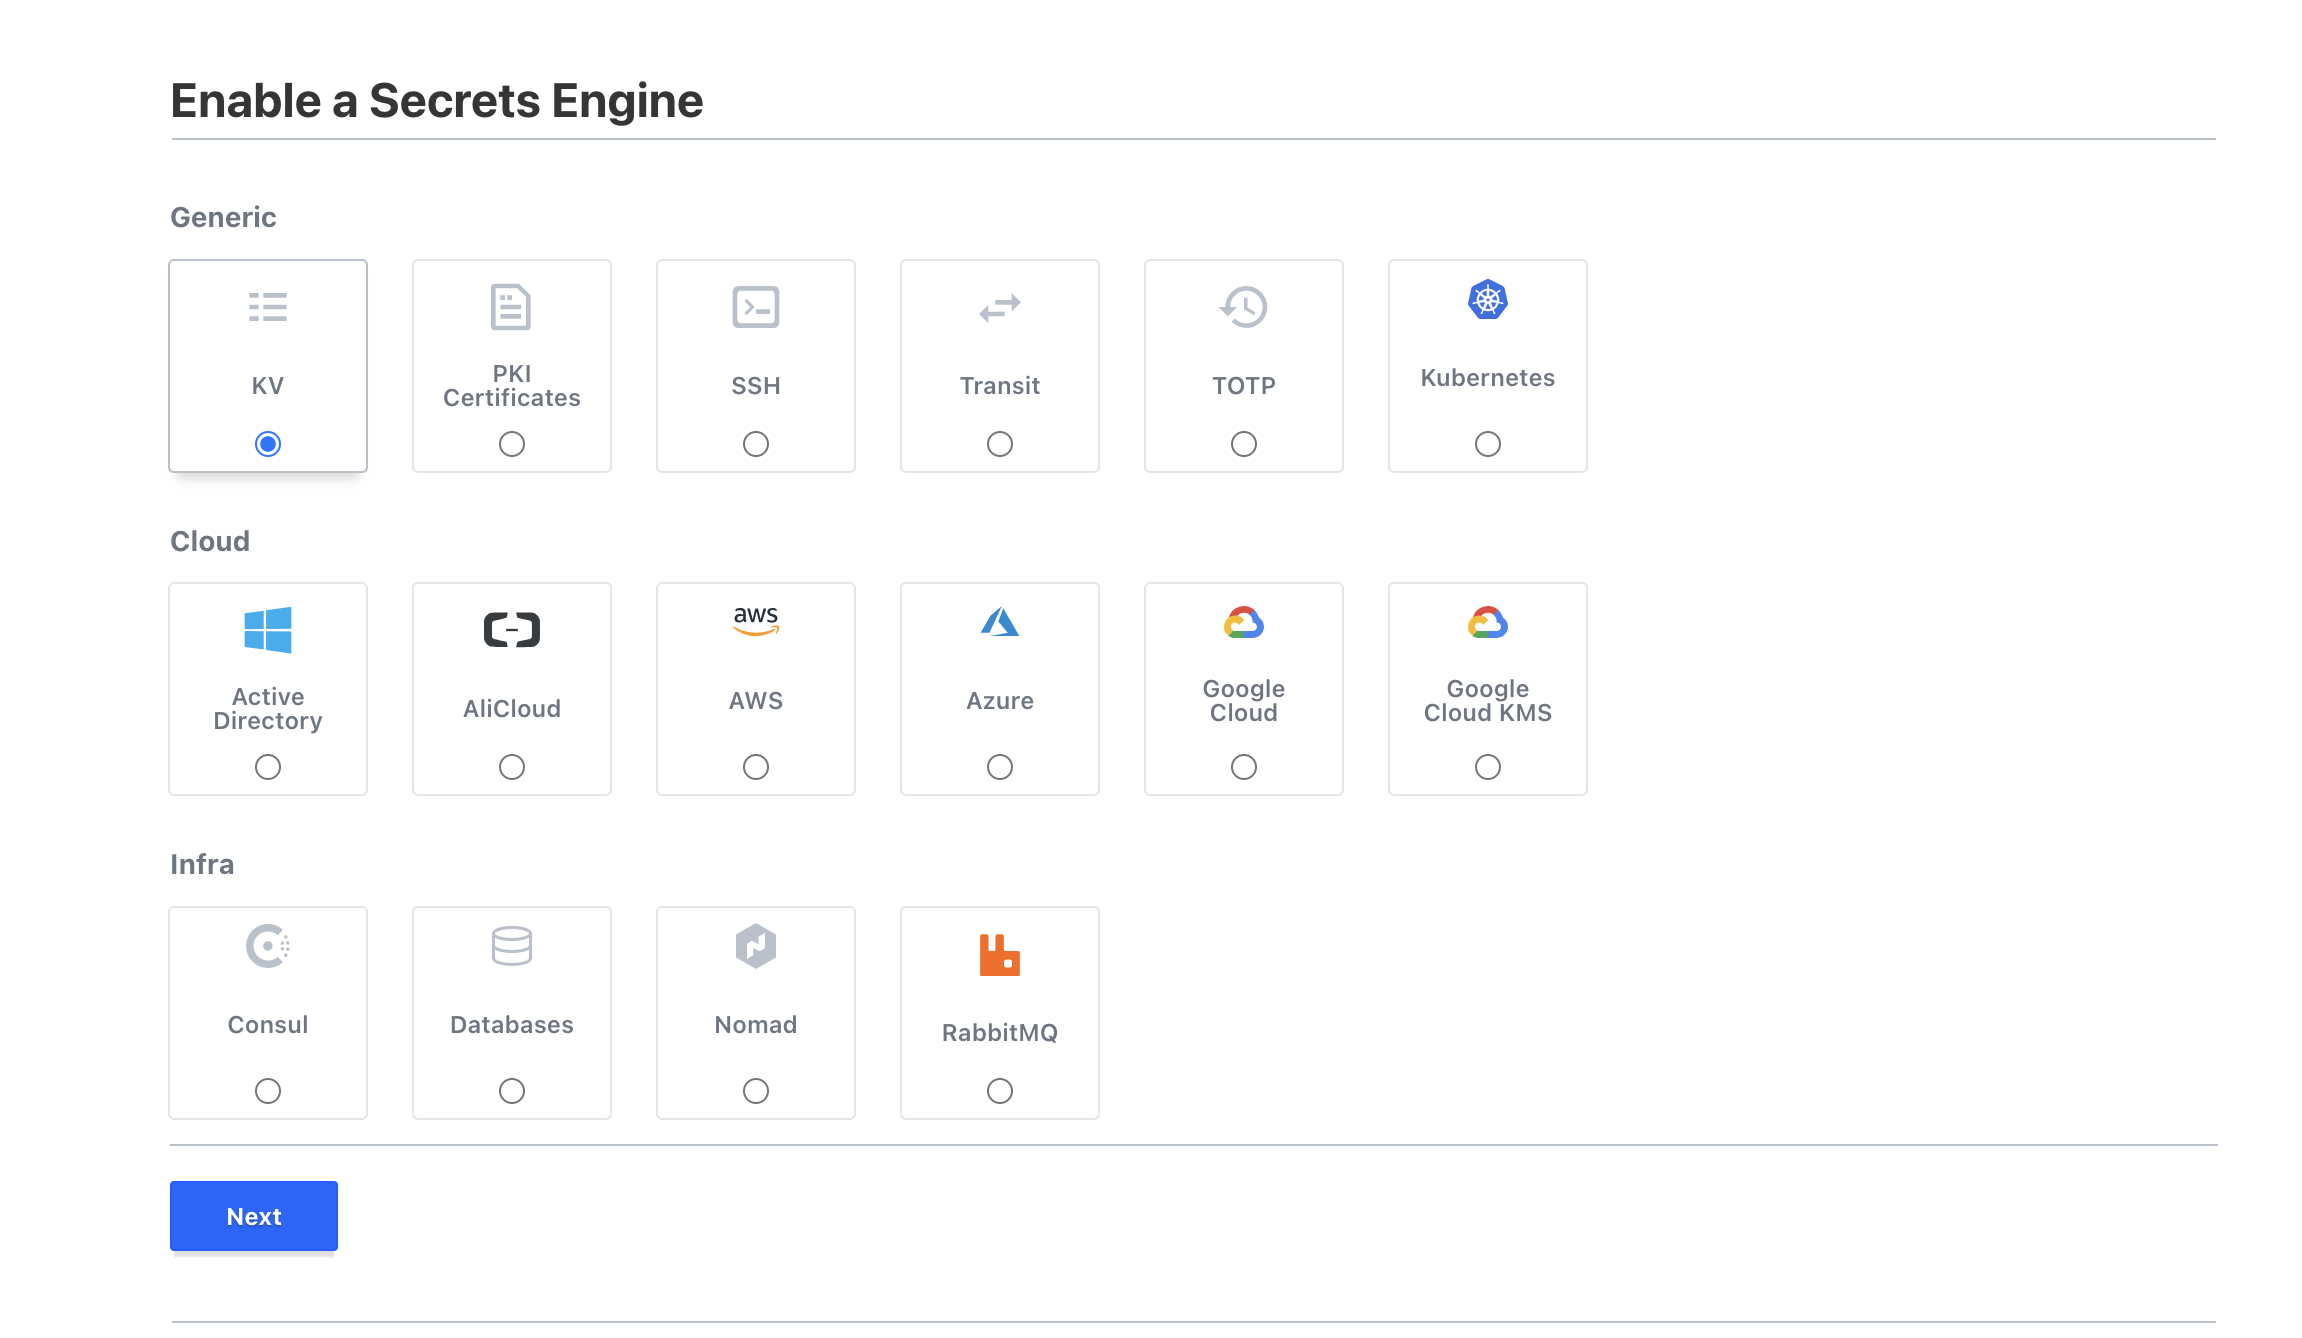Click the Active Directory Windows logo
The height and width of the screenshot is (1338, 2302).
pyautogui.click(x=267, y=630)
